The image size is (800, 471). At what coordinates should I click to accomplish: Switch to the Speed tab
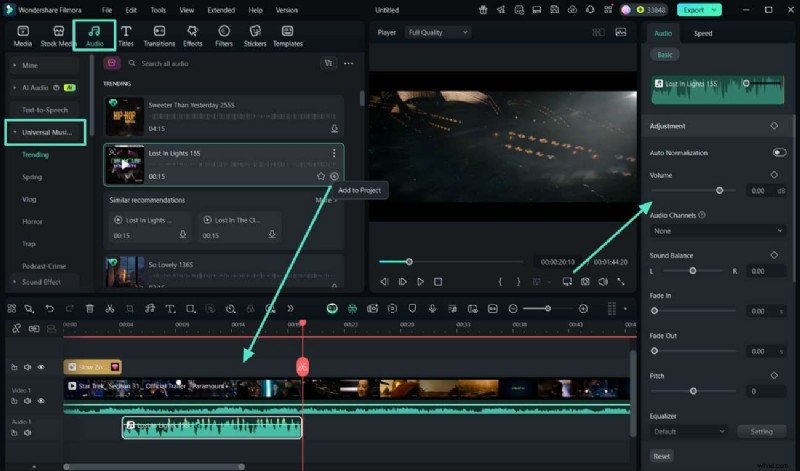pyautogui.click(x=703, y=33)
